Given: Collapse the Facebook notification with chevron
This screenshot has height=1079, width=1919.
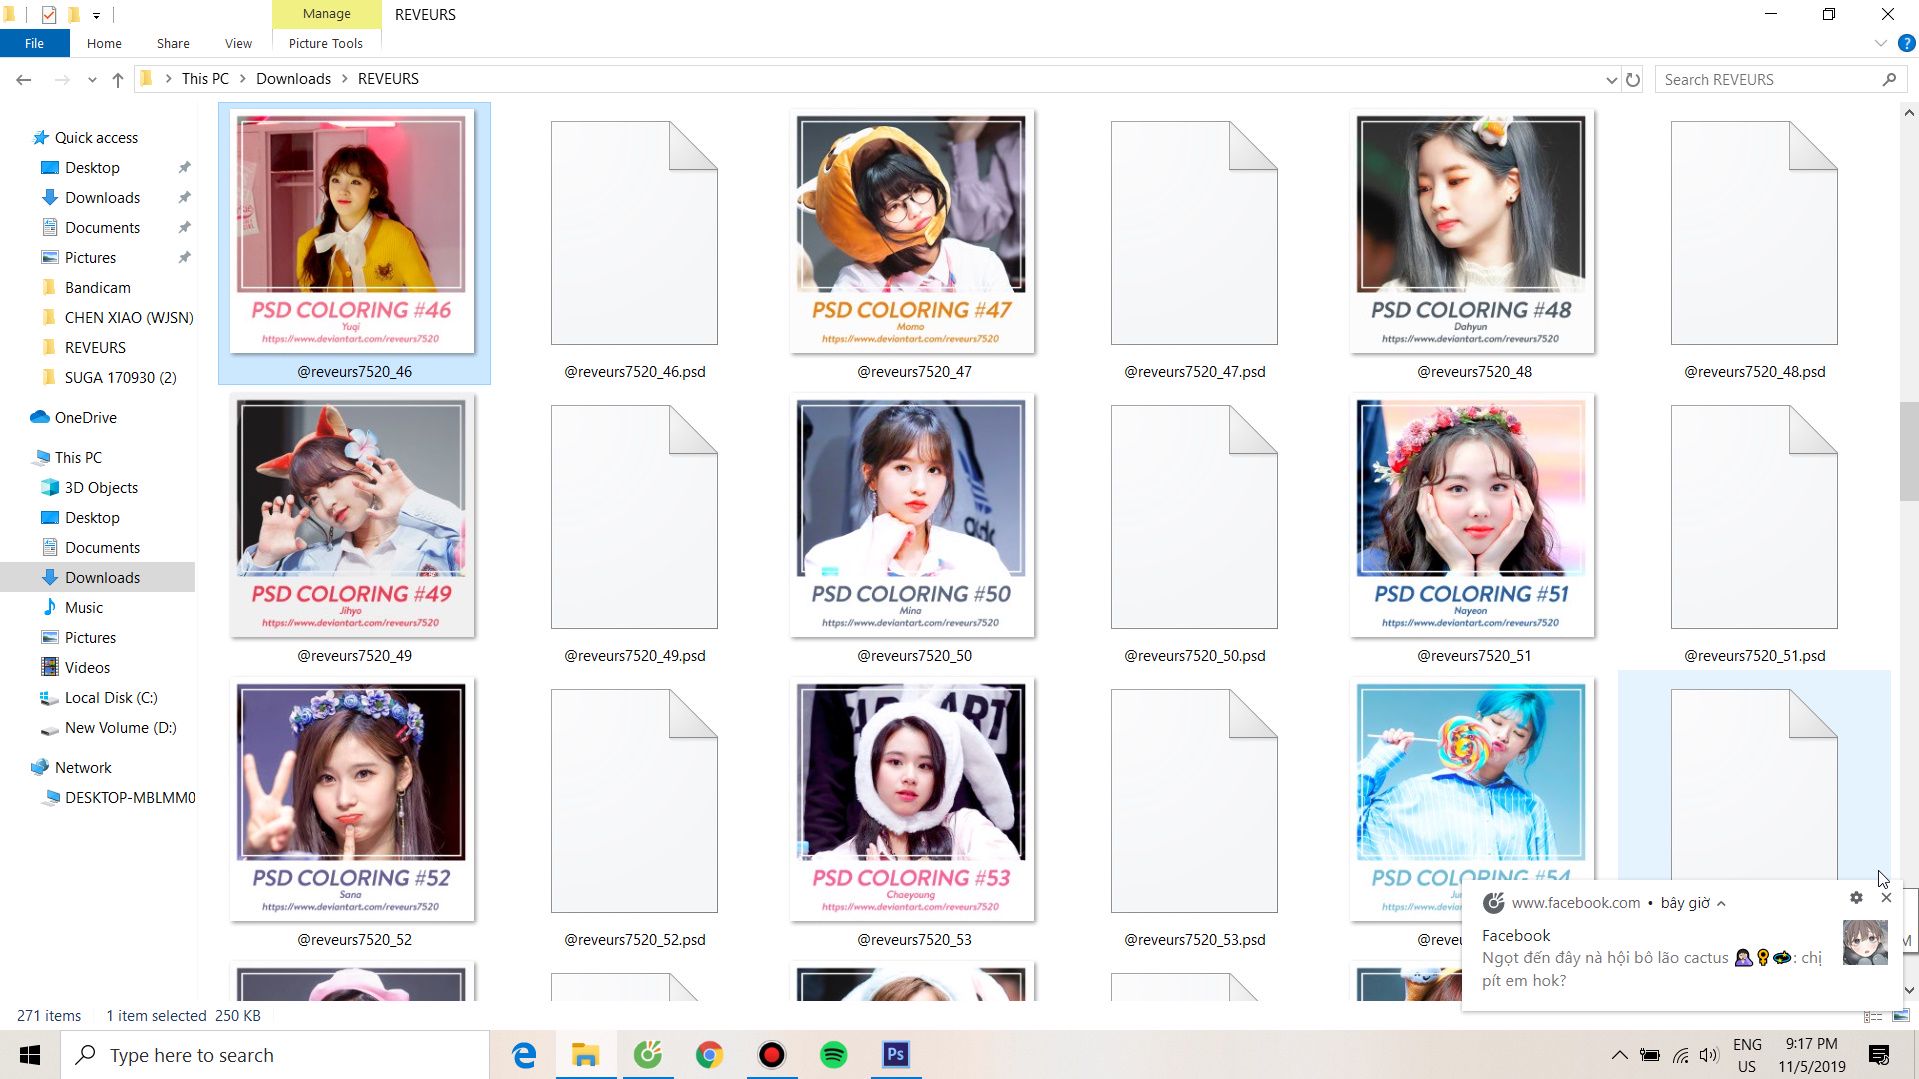Looking at the screenshot, I should (x=1721, y=903).
